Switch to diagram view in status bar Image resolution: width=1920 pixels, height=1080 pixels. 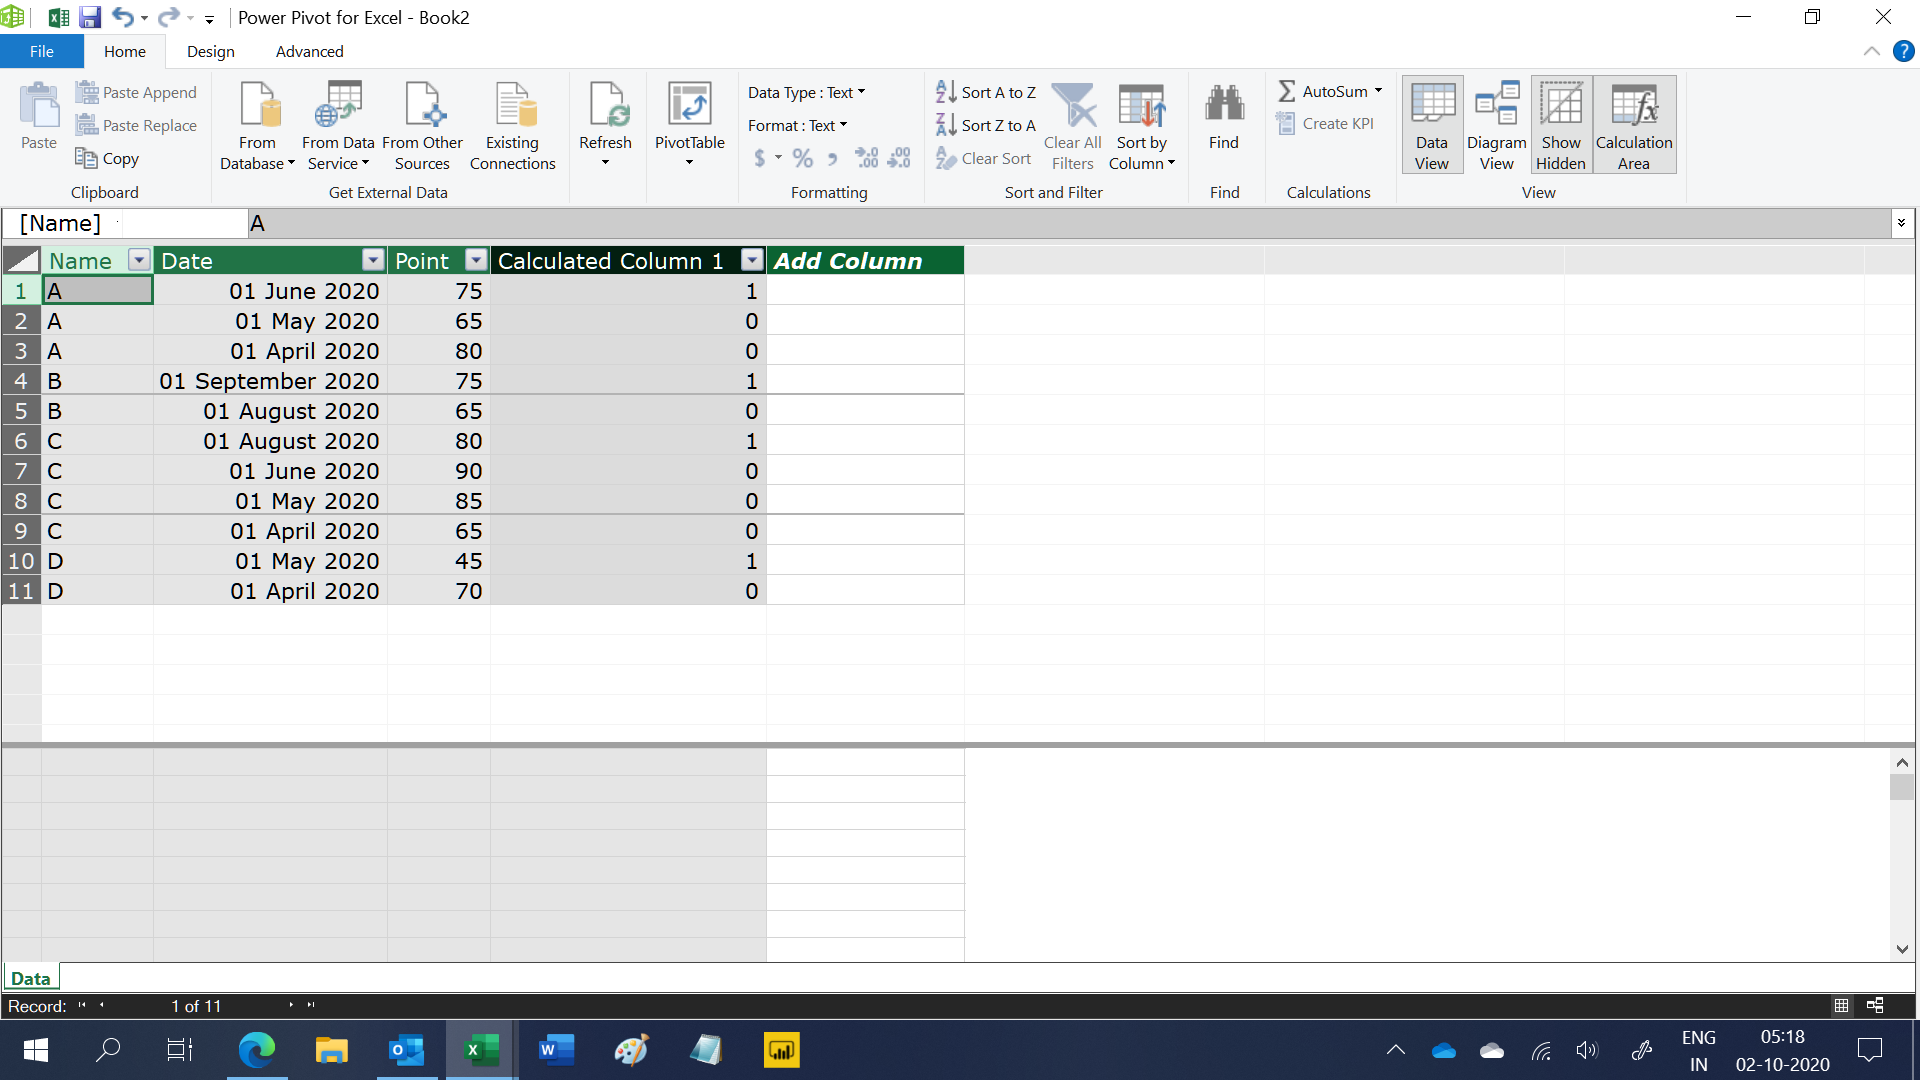[1875, 1006]
